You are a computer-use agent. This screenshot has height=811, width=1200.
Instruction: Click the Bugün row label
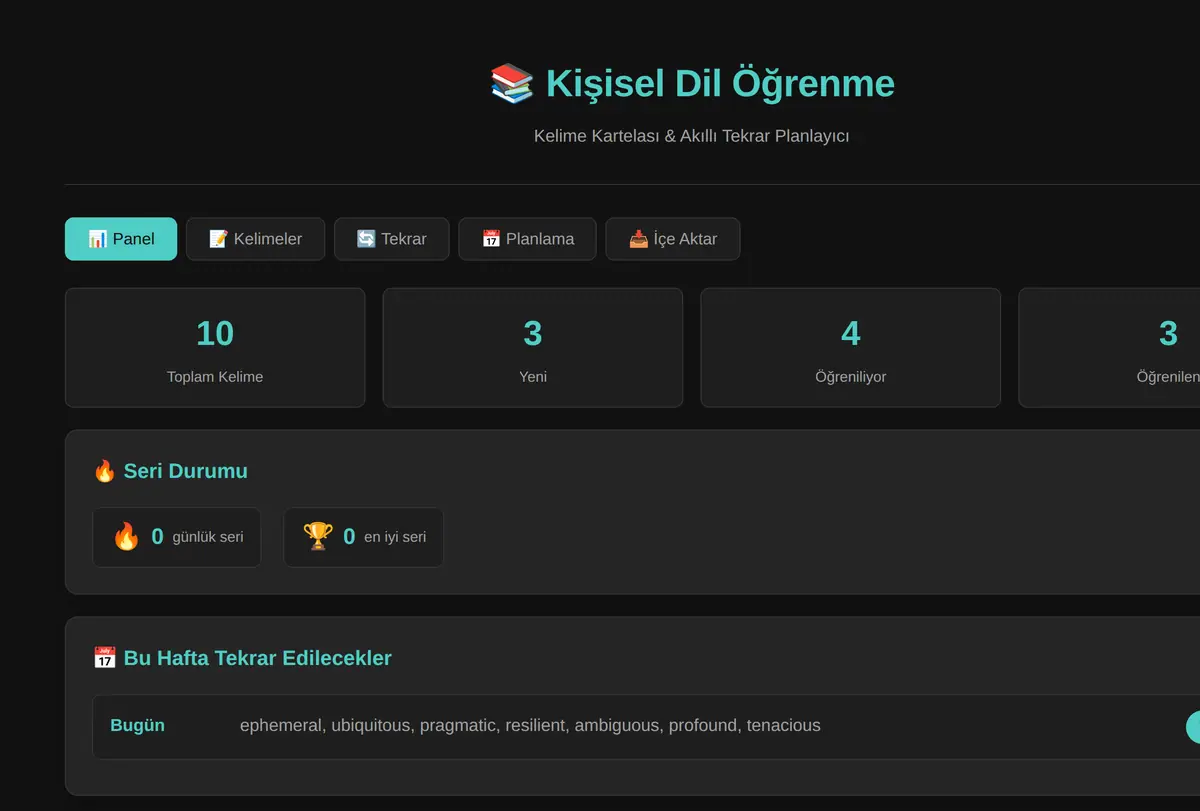(137, 726)
